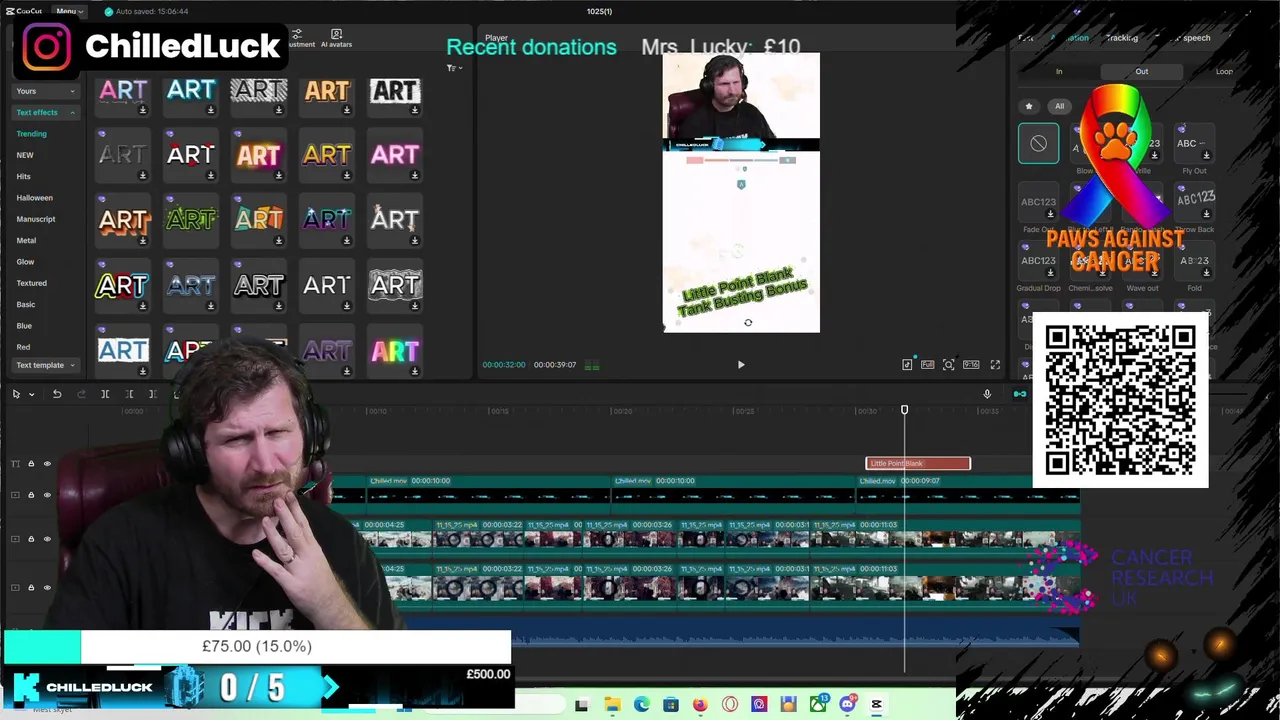This screenshot has width=1280, height=720.
Task: Select the NEW text effects category
Action: point(25,155)
